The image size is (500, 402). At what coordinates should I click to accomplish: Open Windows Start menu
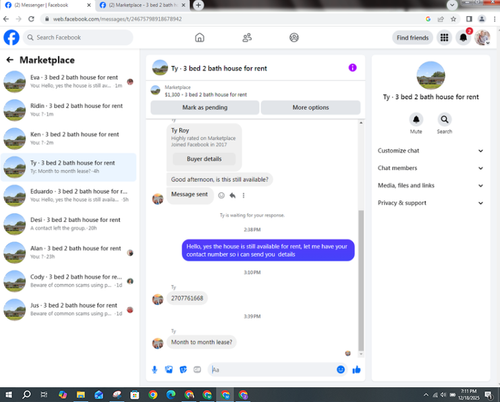[9, 395]
